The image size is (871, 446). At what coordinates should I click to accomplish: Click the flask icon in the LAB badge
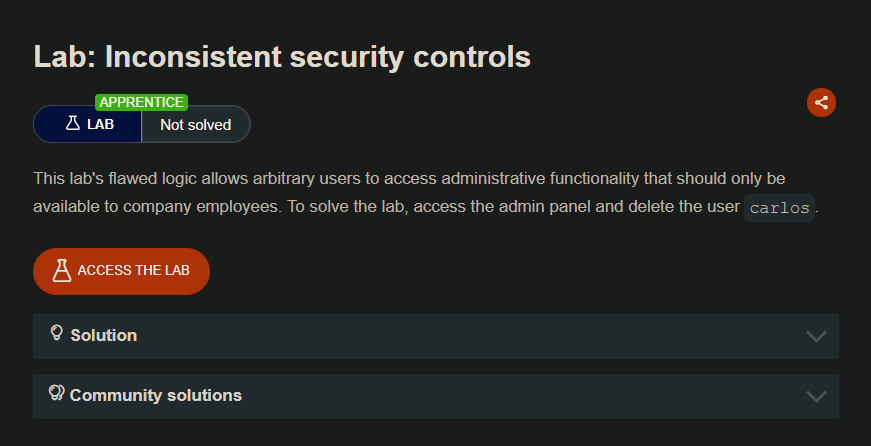[x=72, y=124]
